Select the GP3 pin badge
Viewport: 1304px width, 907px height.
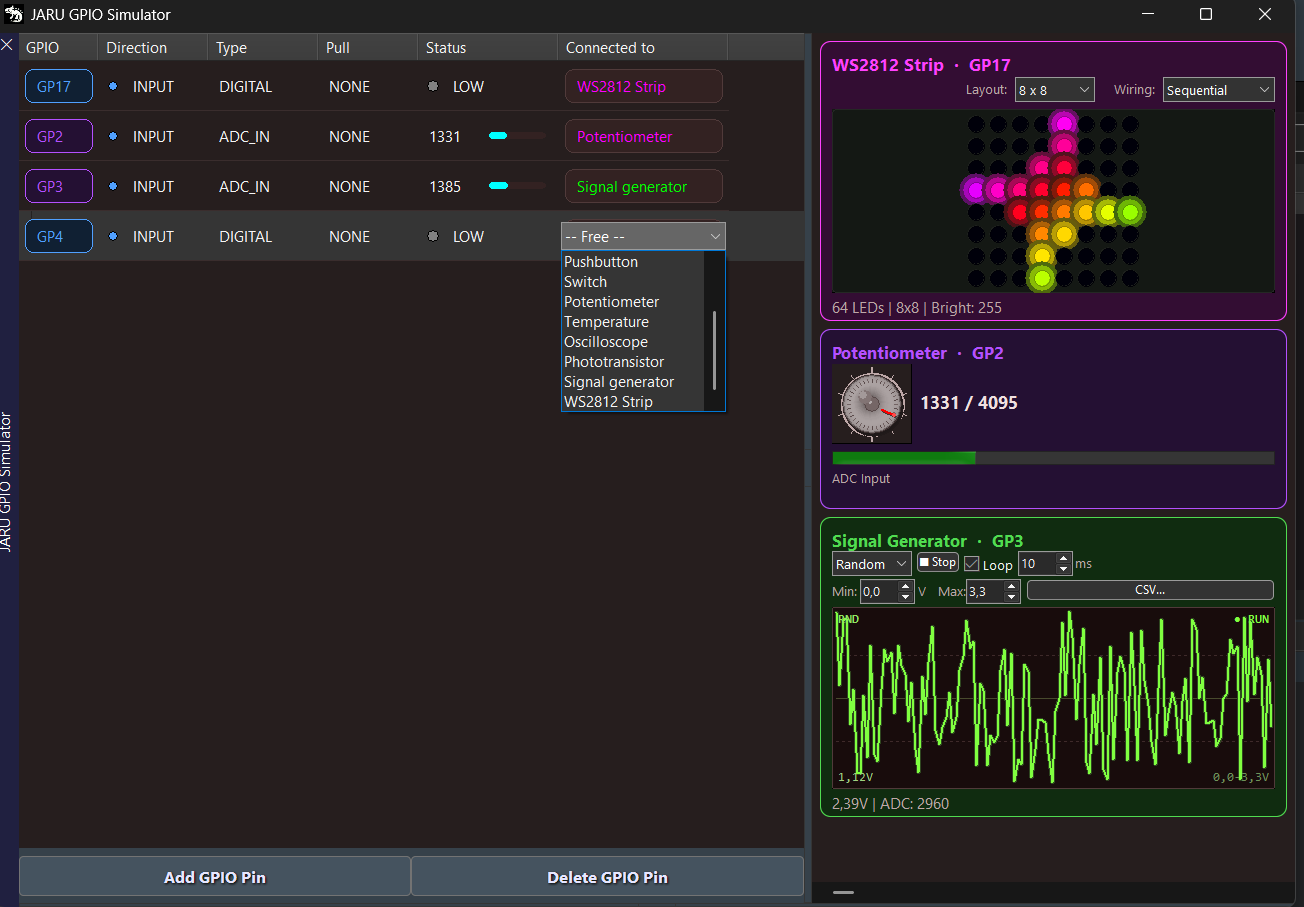58,186
